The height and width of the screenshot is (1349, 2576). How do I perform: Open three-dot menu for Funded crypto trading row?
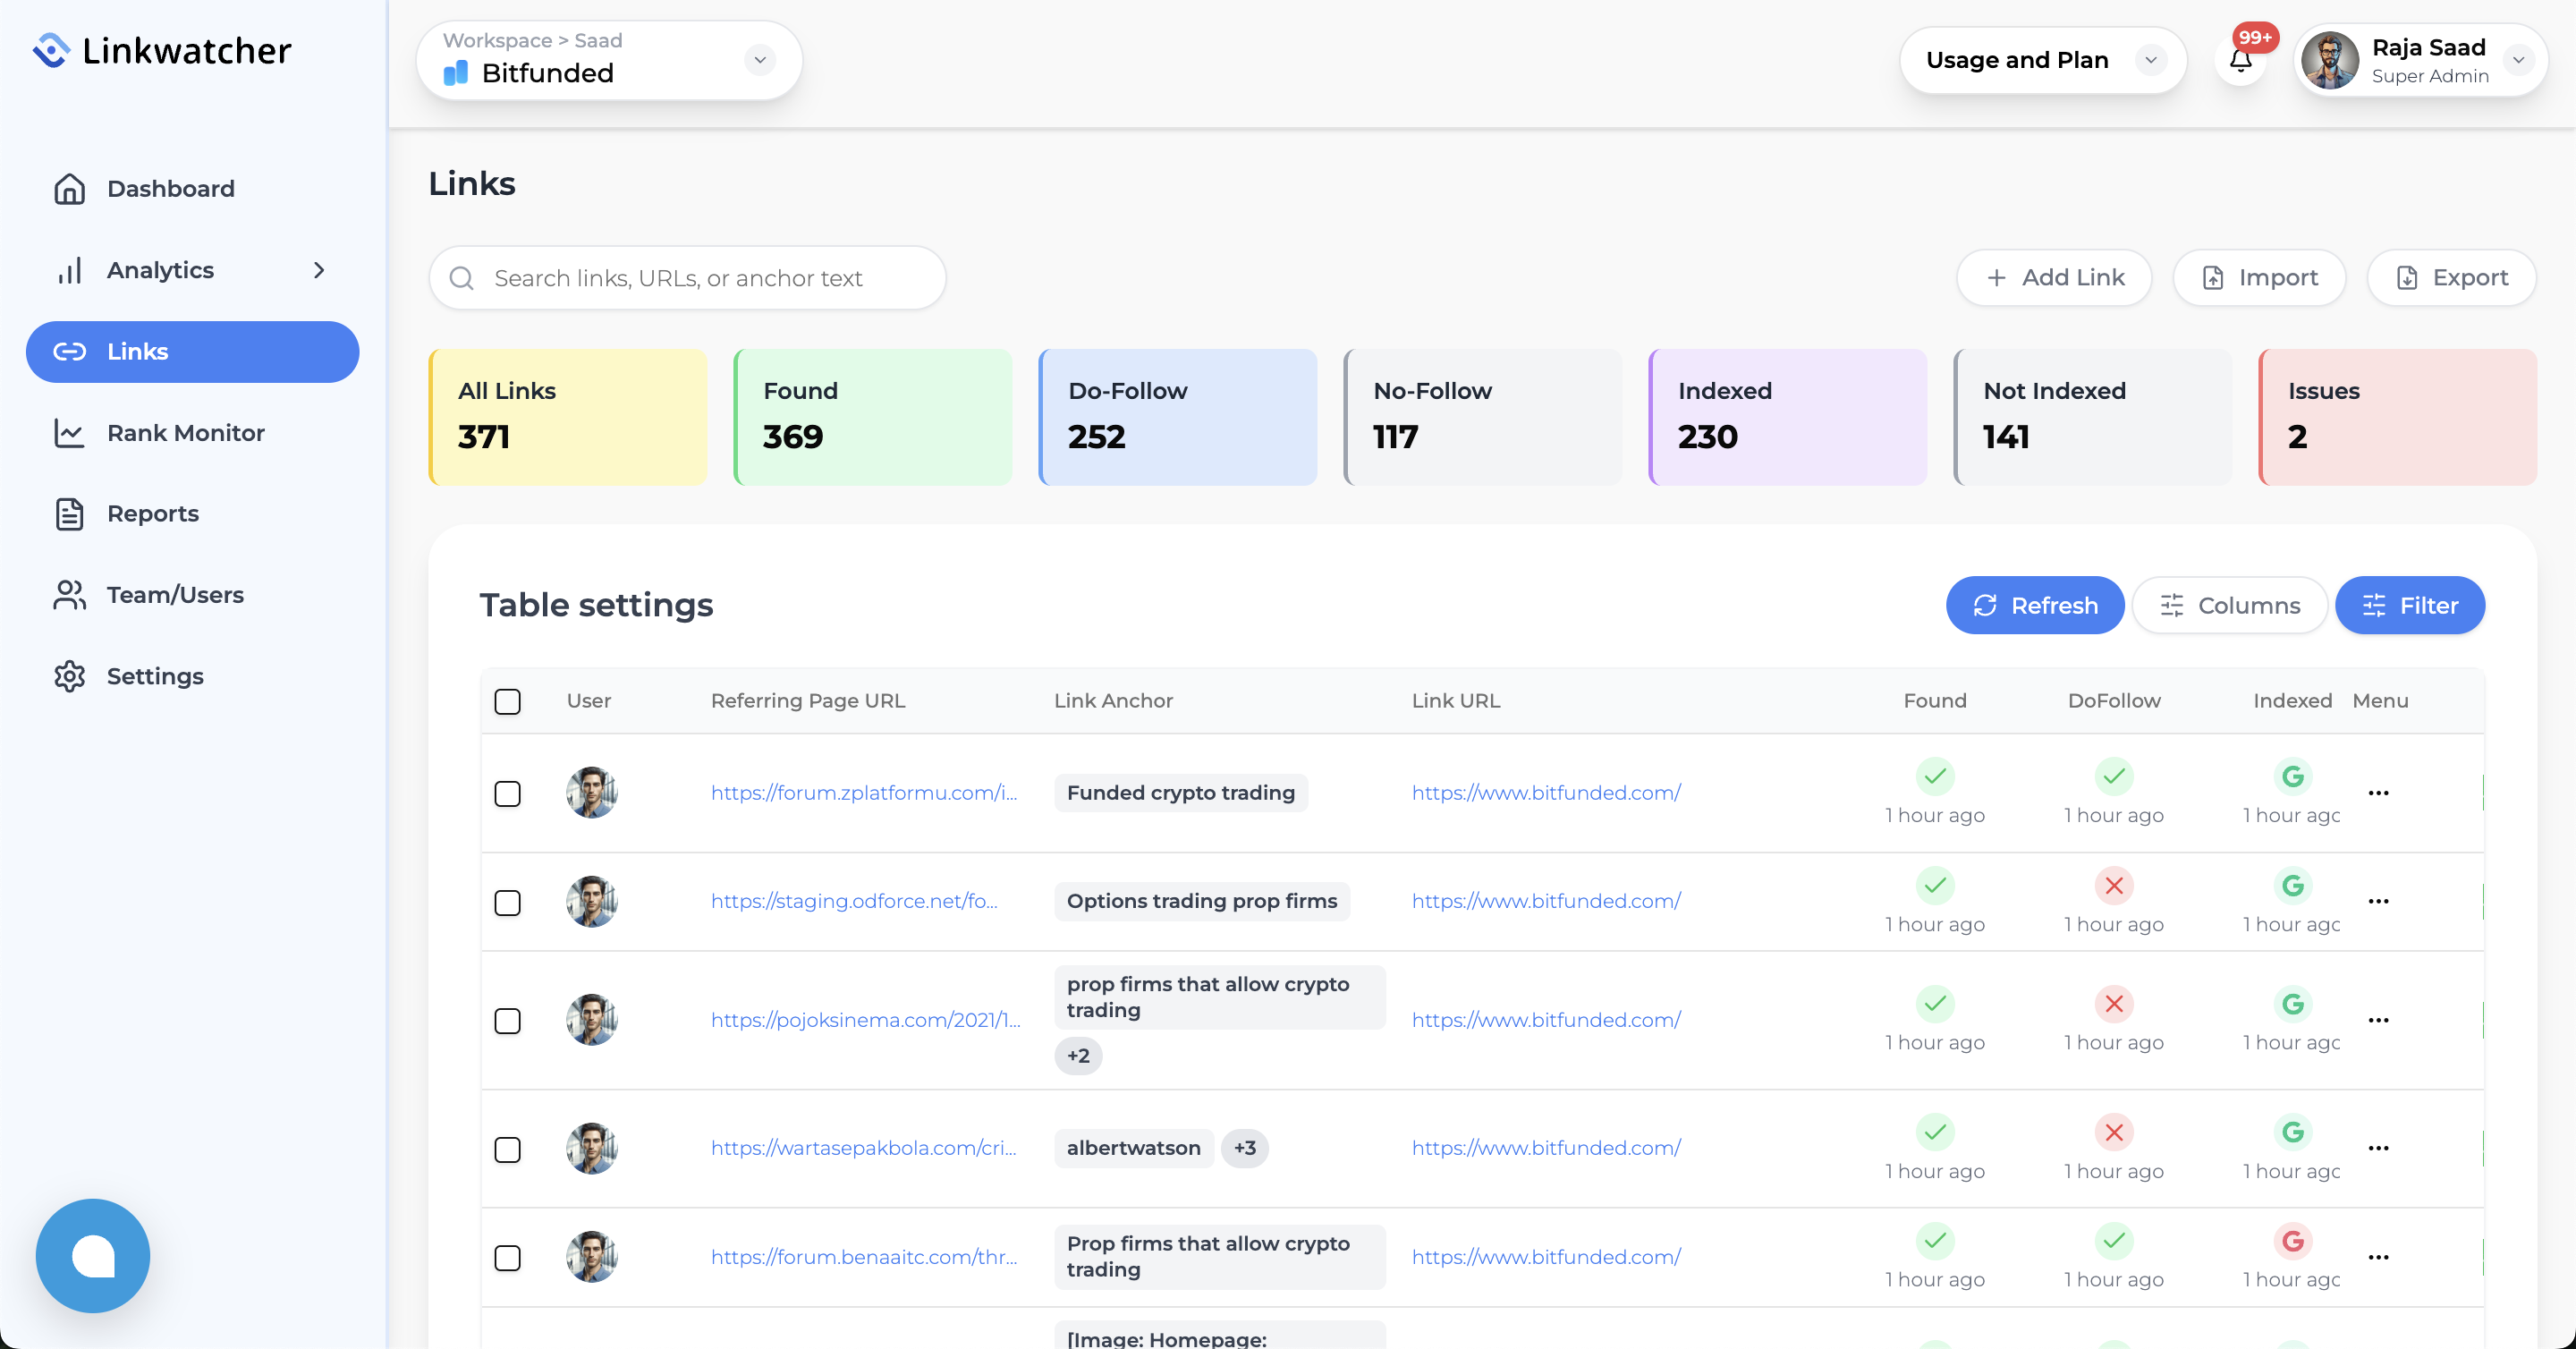[2378, 793]
